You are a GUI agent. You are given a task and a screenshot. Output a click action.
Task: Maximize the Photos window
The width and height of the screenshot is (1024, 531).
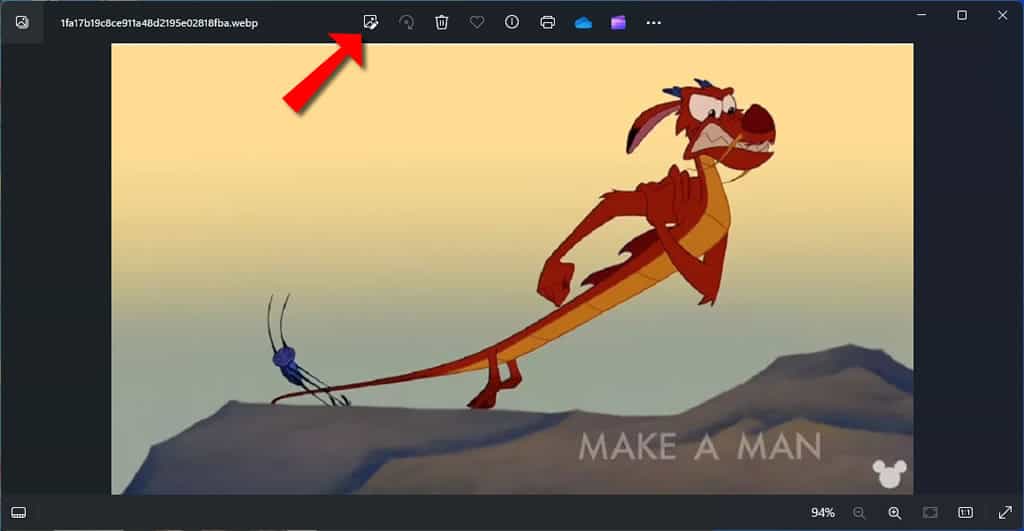click(x=962, y=14)
